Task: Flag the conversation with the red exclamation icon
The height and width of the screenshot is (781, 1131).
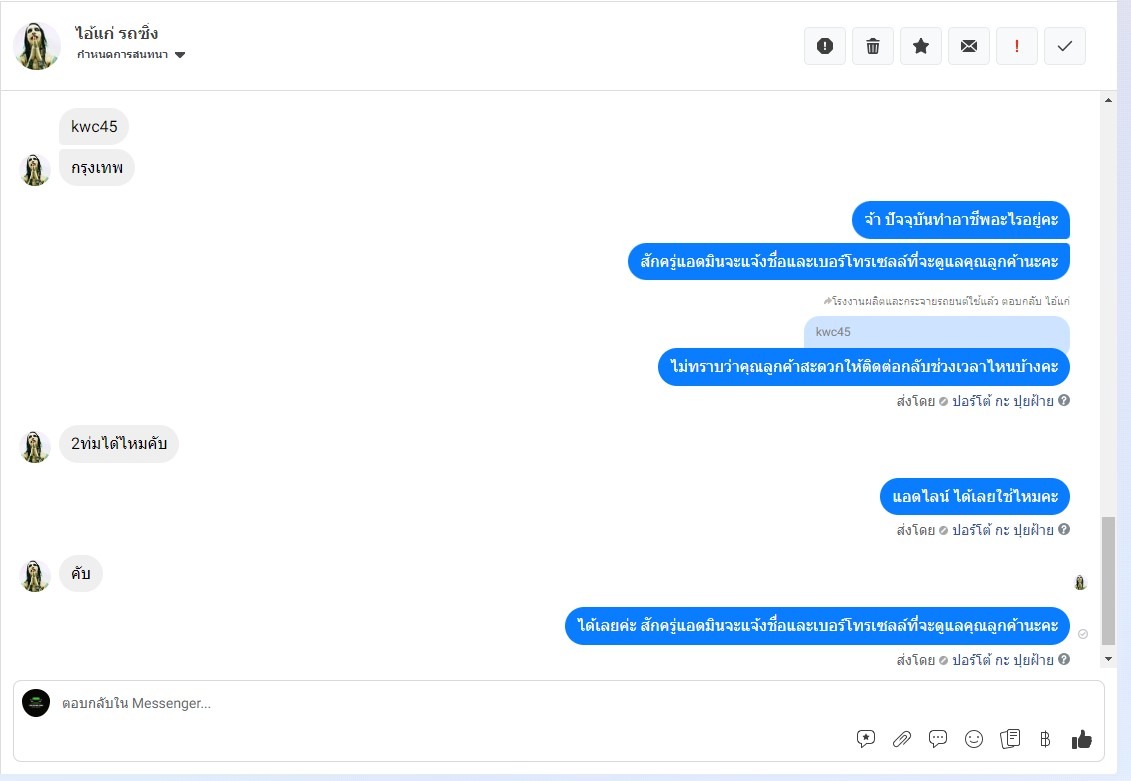Action: point(1016,46)
